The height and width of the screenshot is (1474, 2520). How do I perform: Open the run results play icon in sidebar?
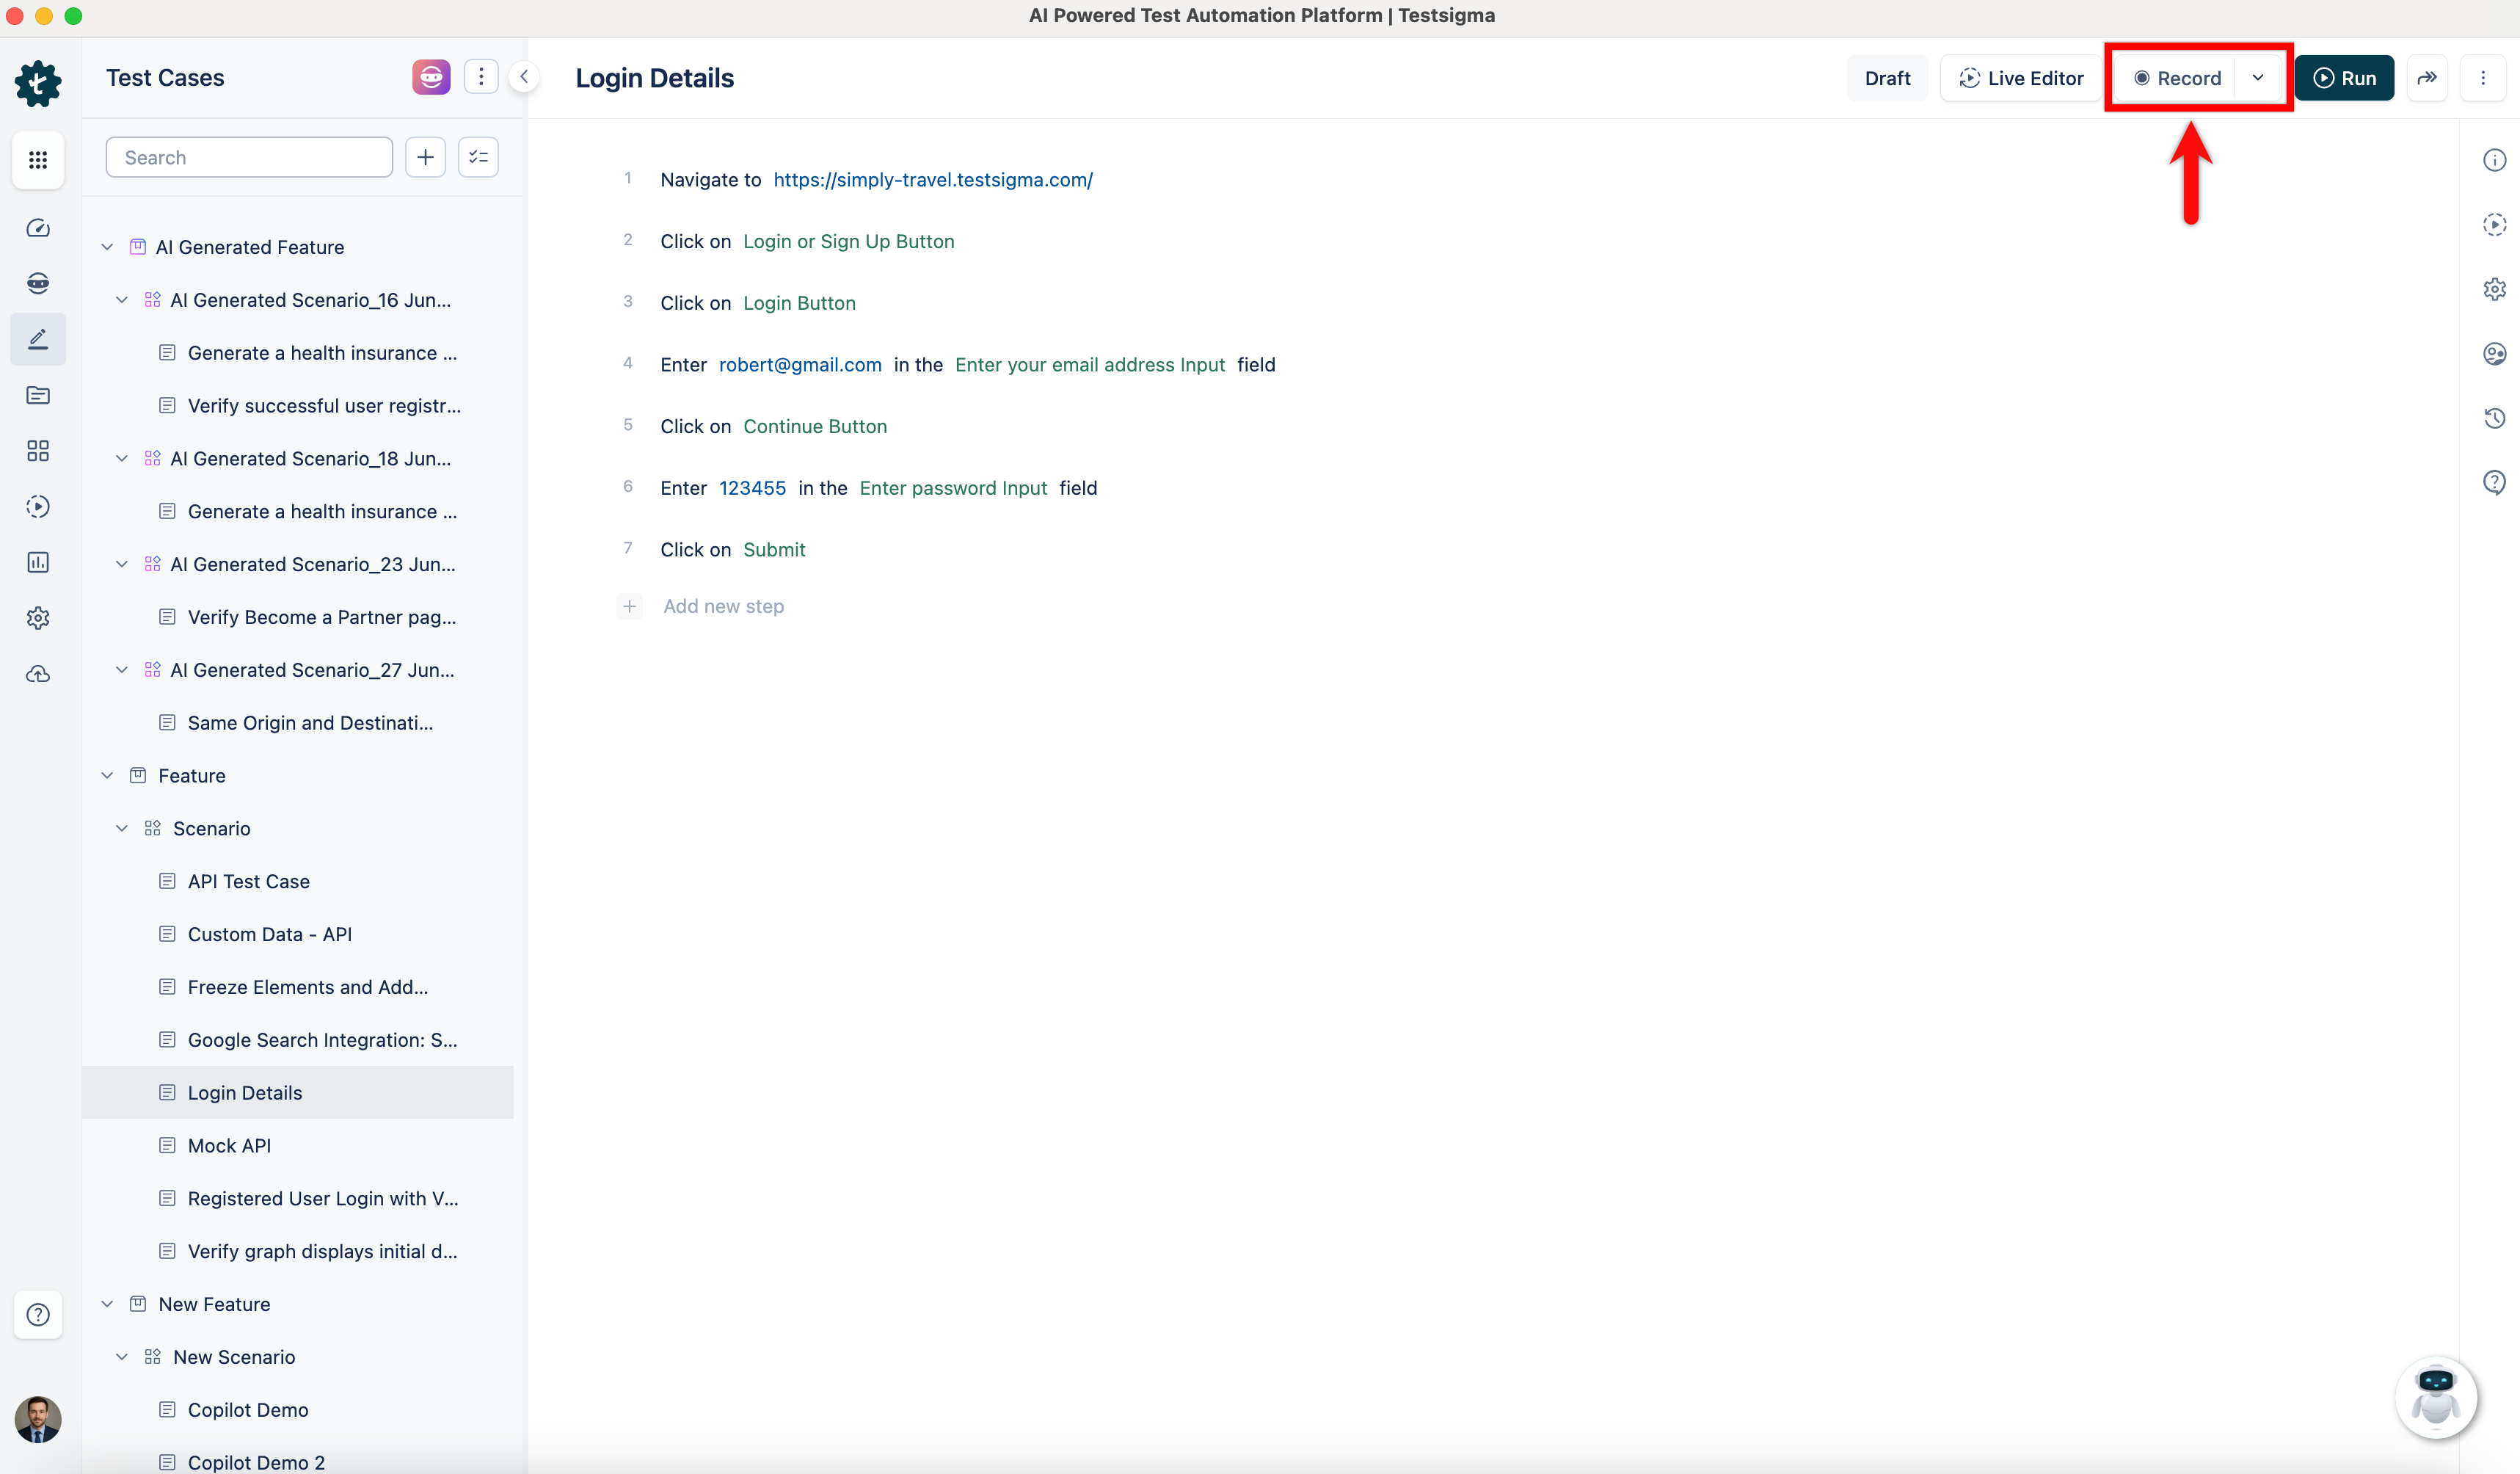pos(38,507)
